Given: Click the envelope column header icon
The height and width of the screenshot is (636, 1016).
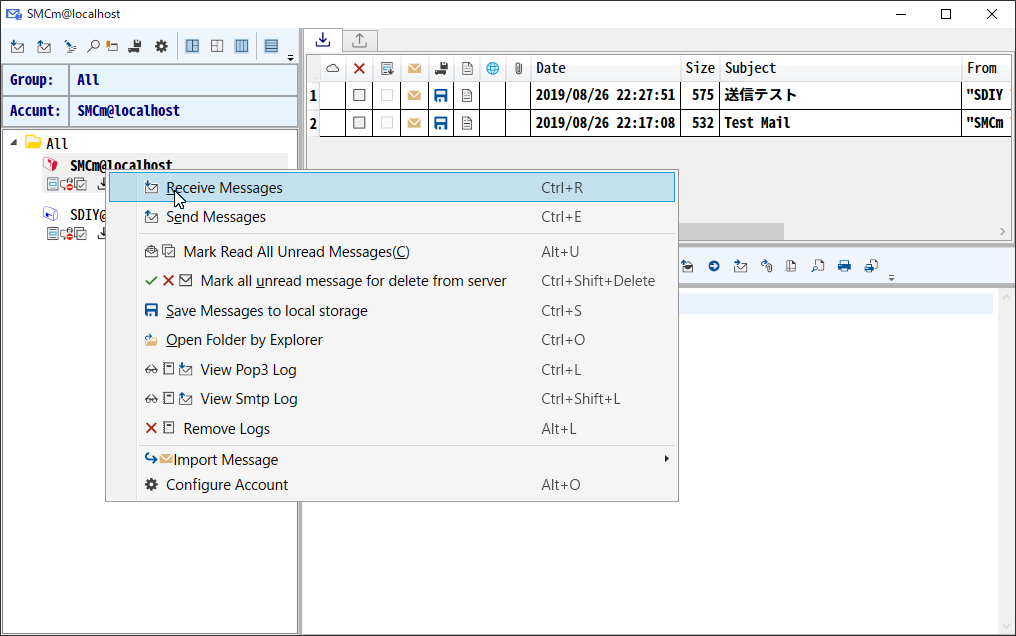Looking at the screenshot, I should point(415,68).
